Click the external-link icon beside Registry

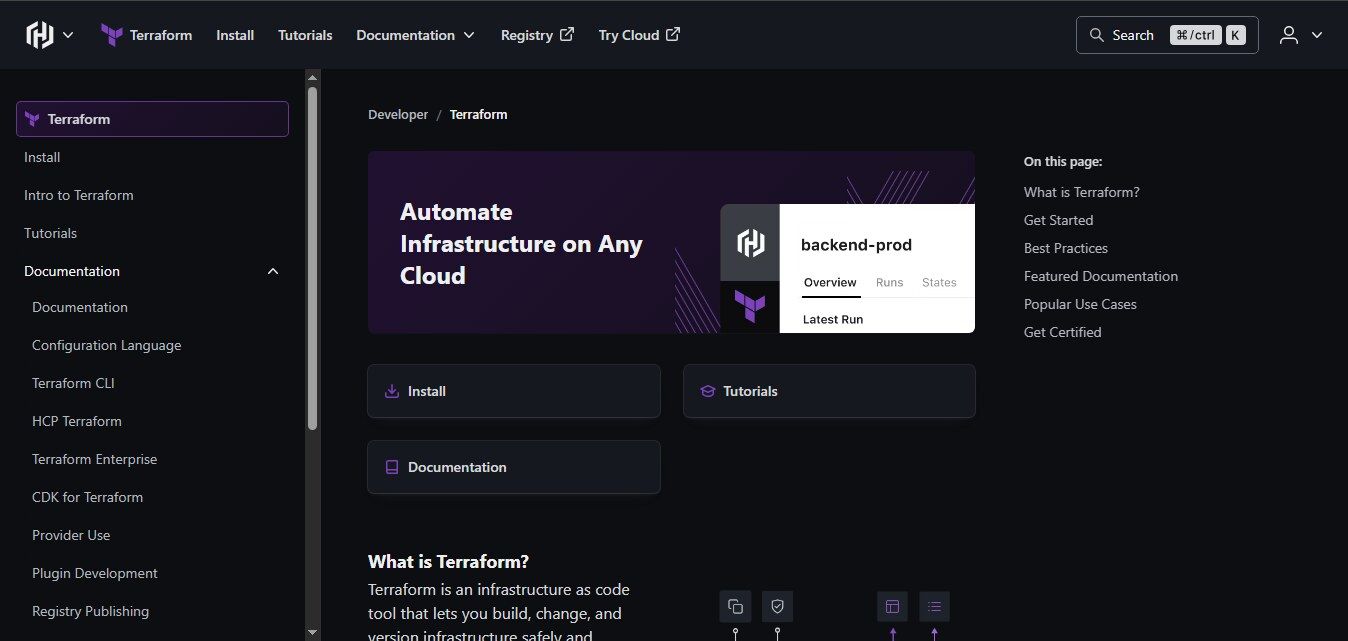567,34
